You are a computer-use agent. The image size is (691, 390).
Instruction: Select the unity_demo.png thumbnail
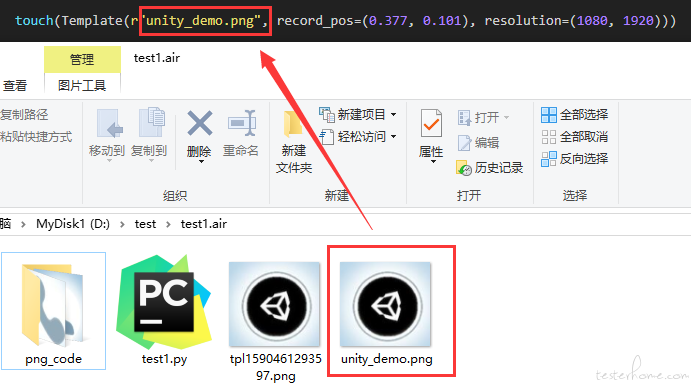tap(386, 304)
